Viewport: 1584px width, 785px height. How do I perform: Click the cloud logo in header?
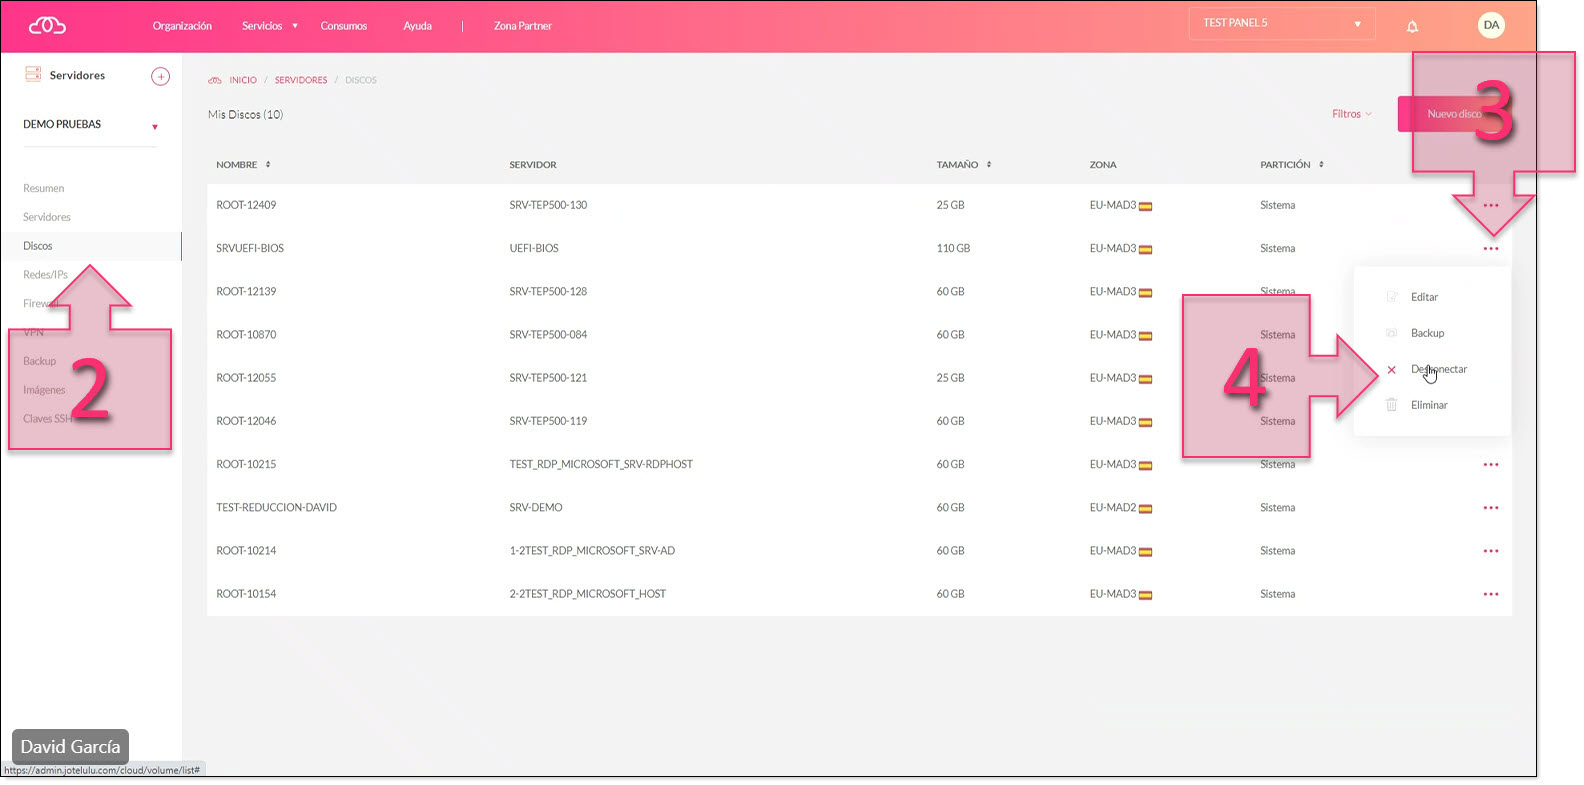[47, 26]
